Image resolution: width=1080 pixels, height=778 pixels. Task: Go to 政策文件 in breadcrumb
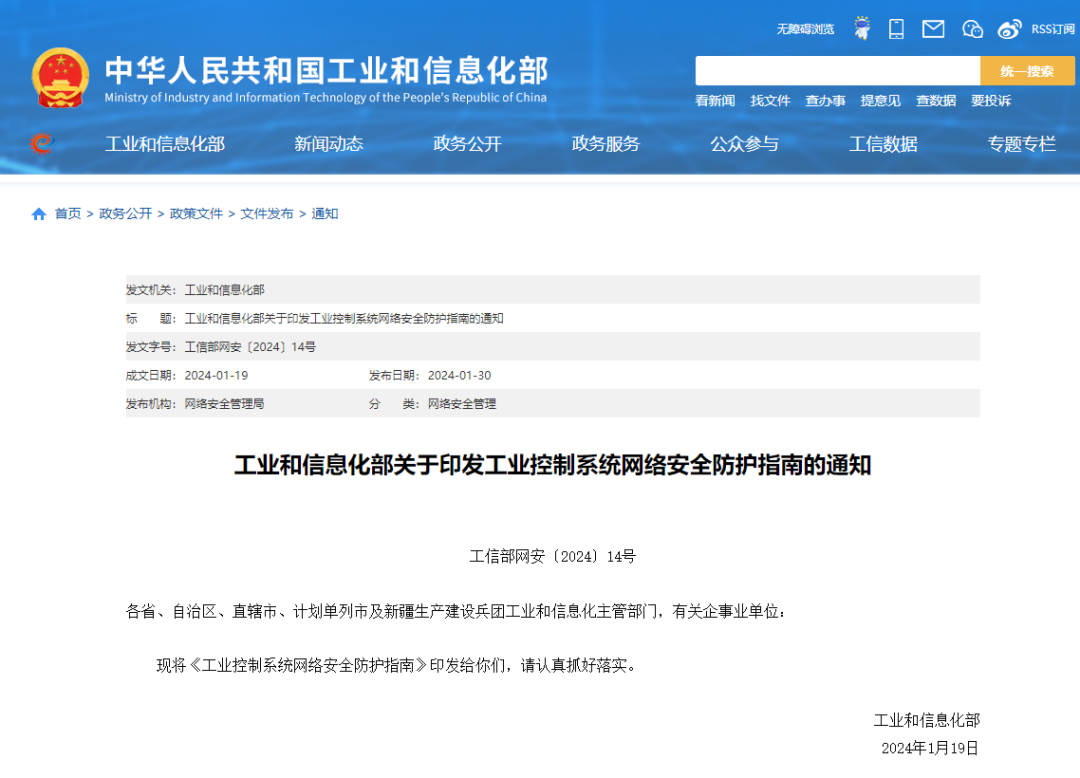click(196, 213)
